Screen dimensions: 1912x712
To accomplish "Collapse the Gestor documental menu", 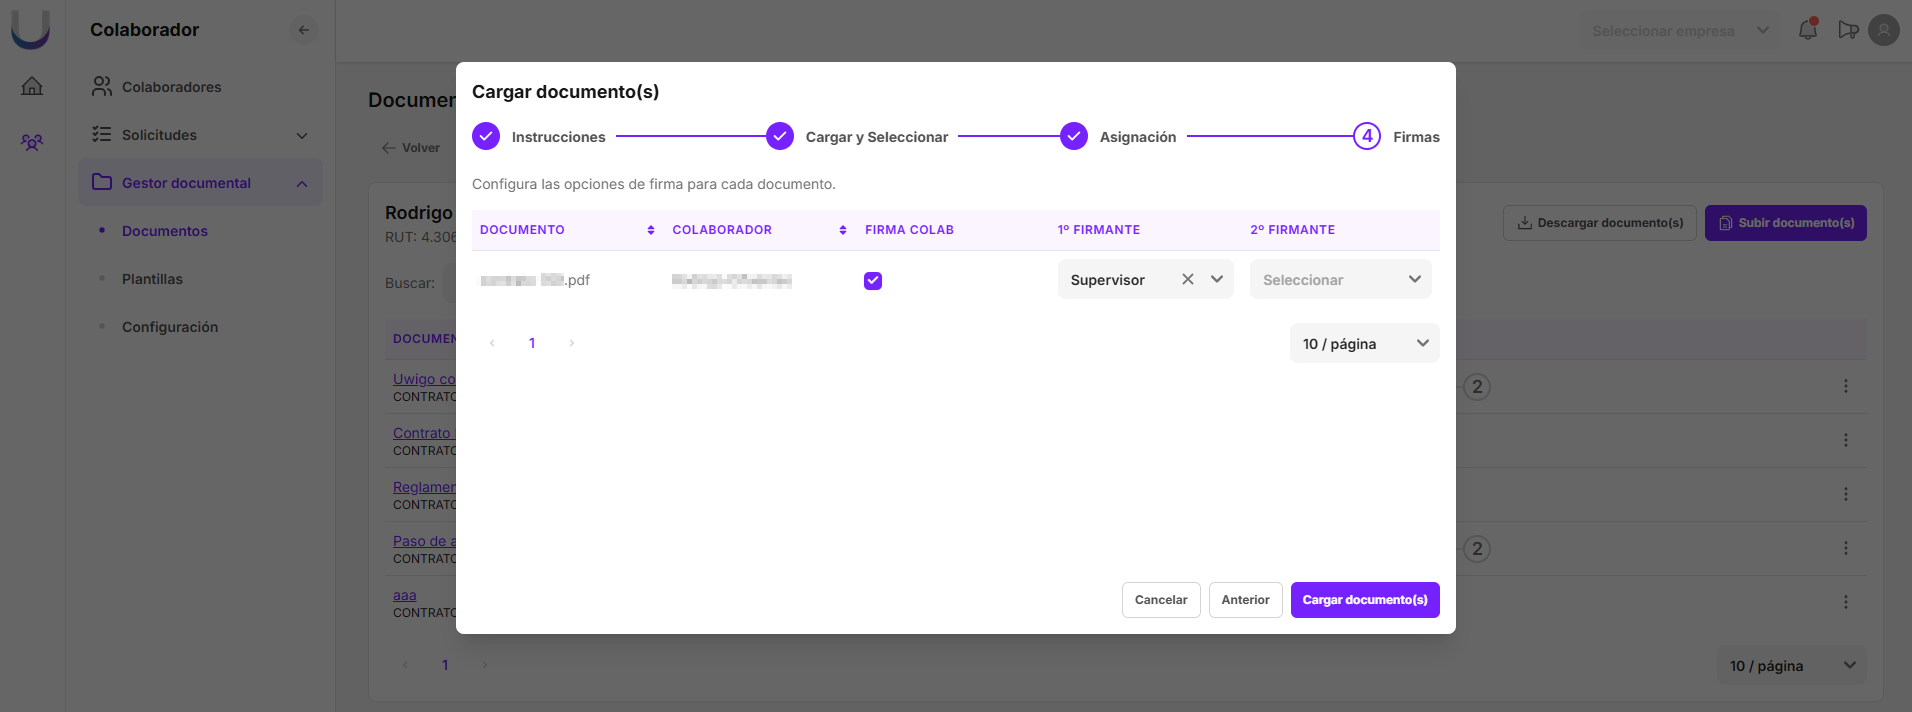I will 302,183.
